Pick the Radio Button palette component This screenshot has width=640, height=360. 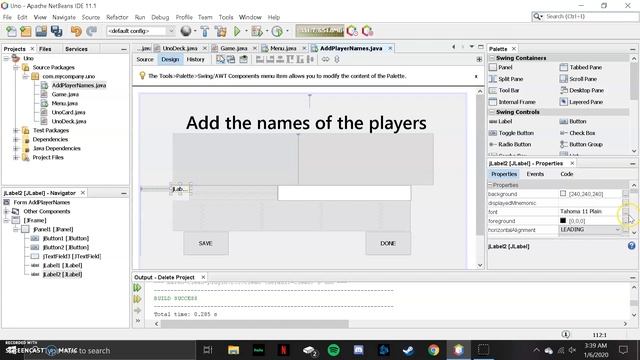click(510, 144)
